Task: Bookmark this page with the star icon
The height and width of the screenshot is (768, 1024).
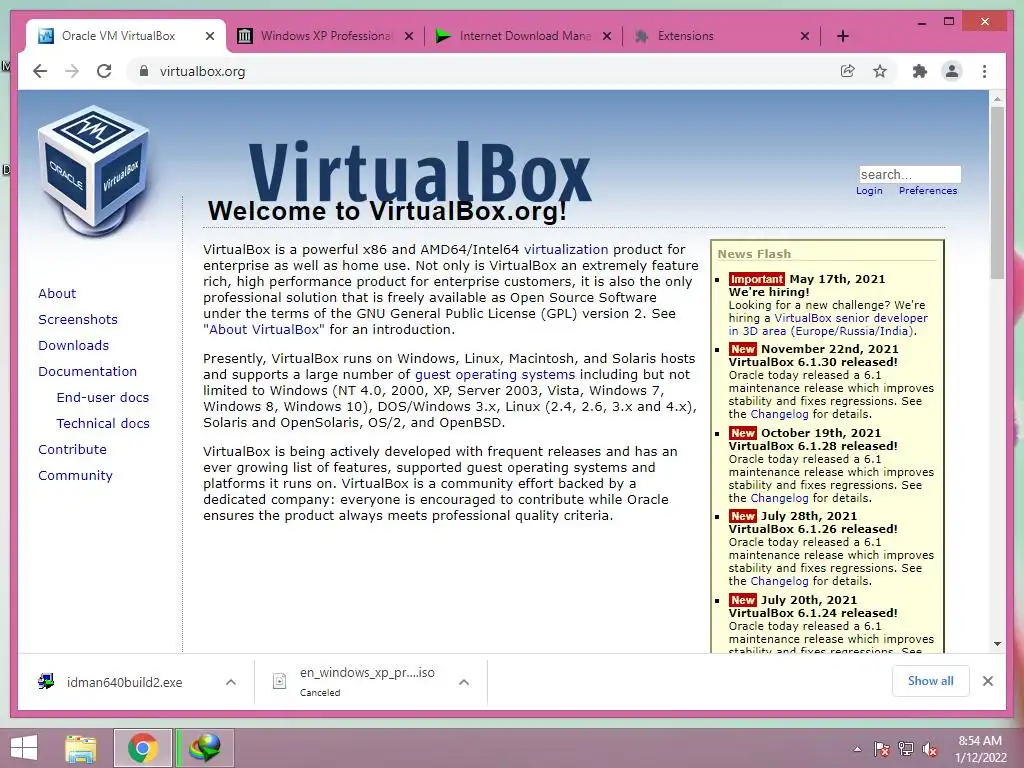Action: click(880, 71)
